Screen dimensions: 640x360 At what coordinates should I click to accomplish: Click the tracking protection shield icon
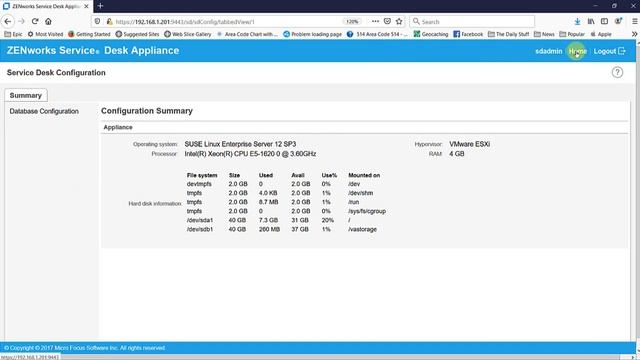97,21
